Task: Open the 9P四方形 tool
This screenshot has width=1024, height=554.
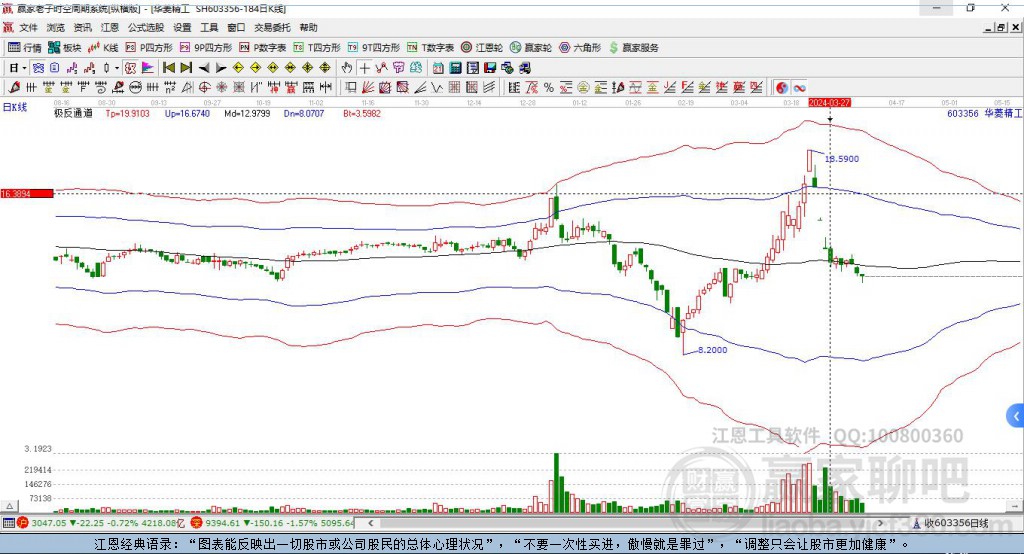Action: coord(206,48)
